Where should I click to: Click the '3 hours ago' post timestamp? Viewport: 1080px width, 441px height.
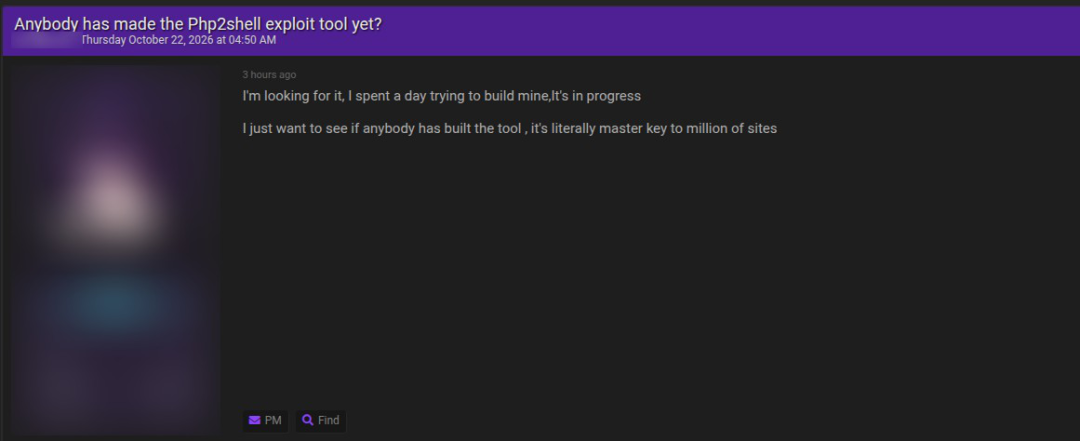point(269,74)
